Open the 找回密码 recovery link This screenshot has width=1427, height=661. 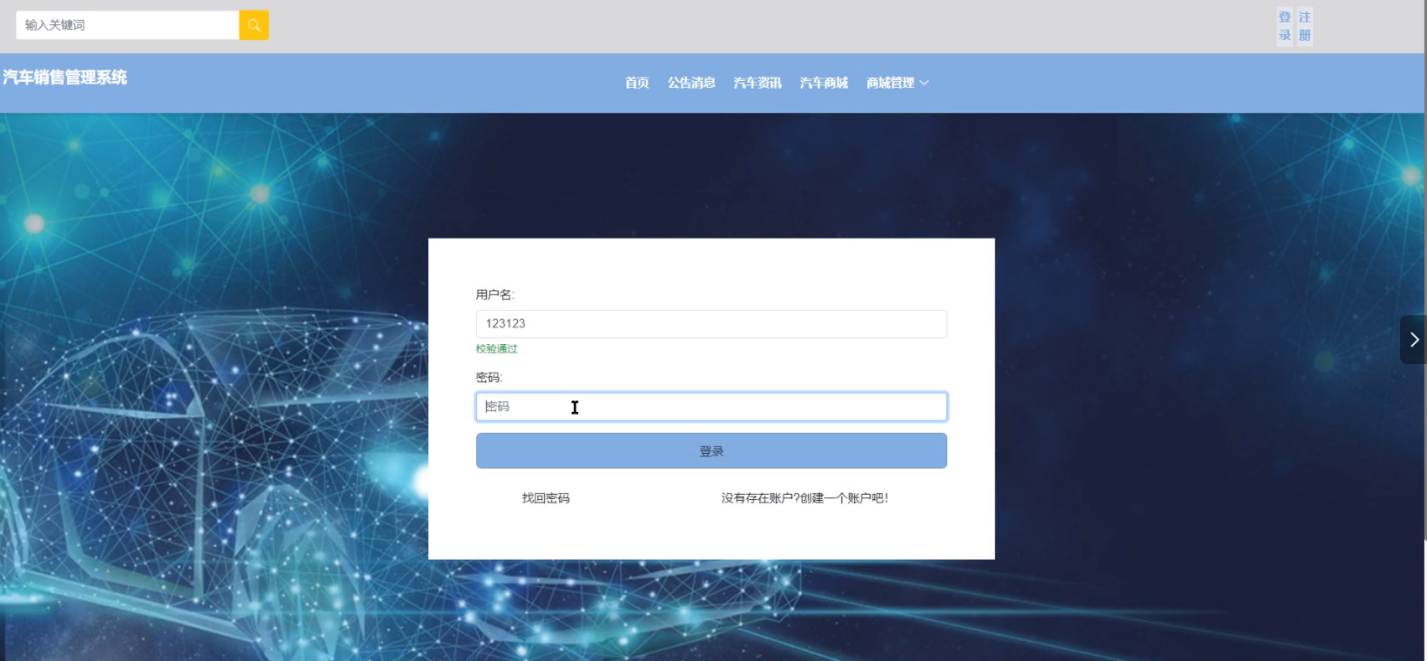coord(546,496)
